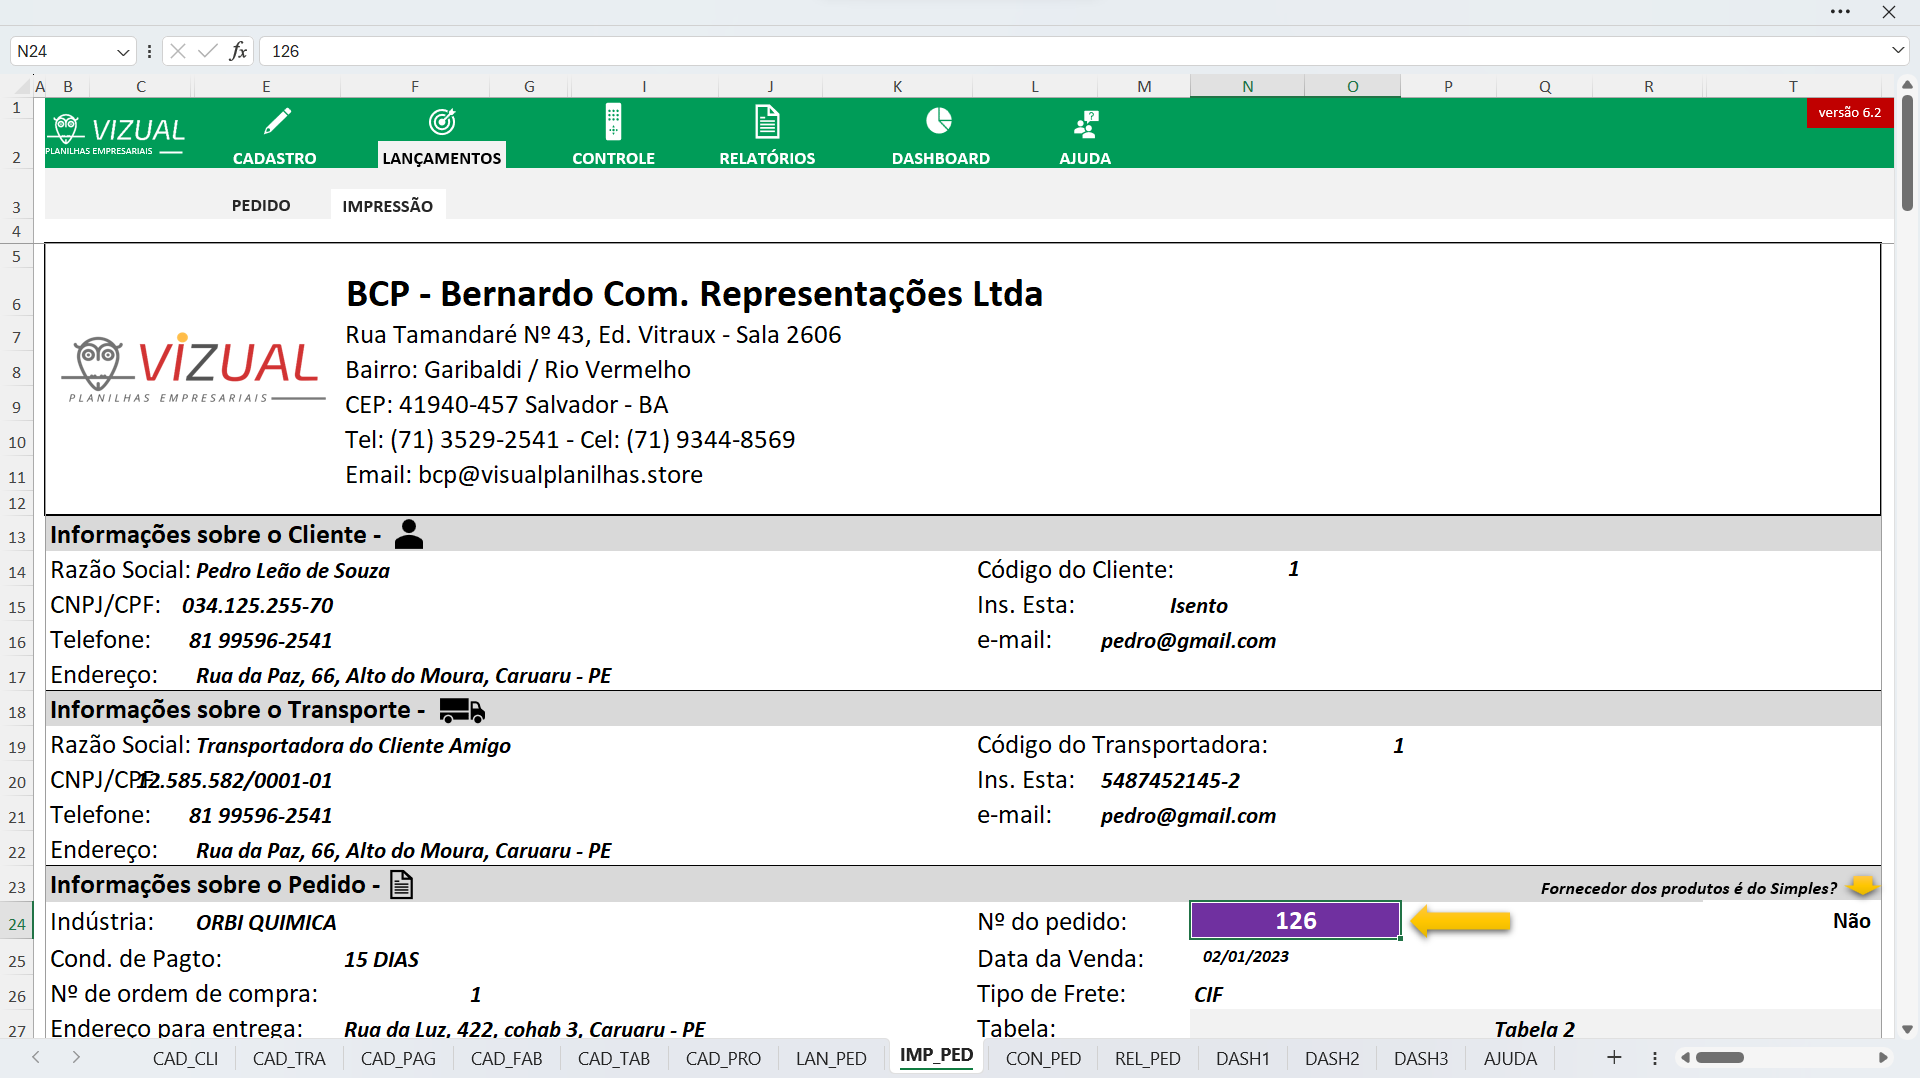1920x1080 pixels.
Task: Open the CAD_TAB sheet tab
Action: pyautogui.click(x=614, y=1058)
